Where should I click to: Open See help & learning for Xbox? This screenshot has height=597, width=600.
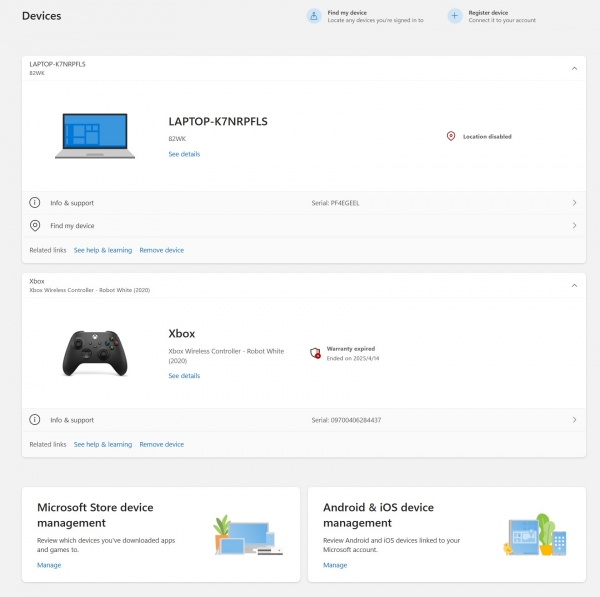[103, 444]
